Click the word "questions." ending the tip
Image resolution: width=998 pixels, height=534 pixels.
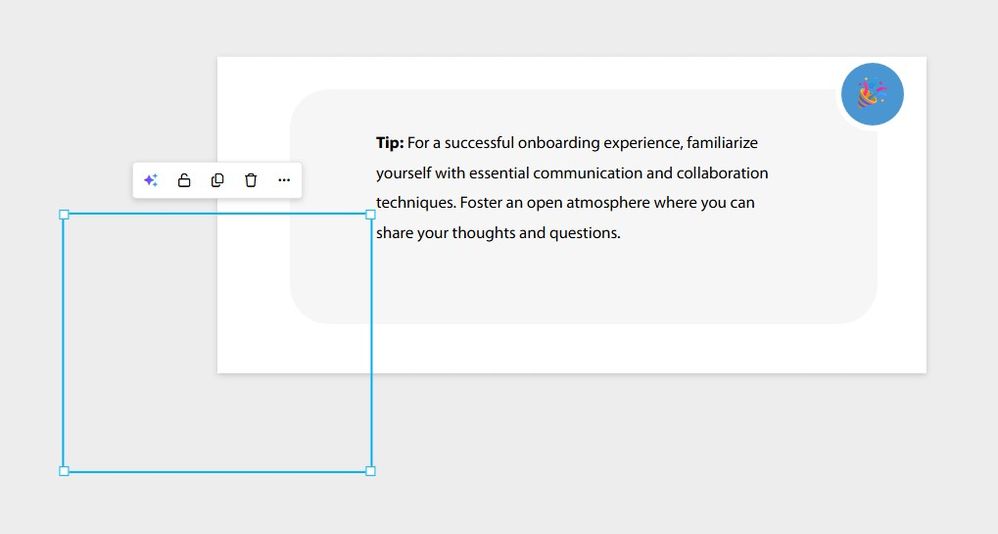[585, 233]
